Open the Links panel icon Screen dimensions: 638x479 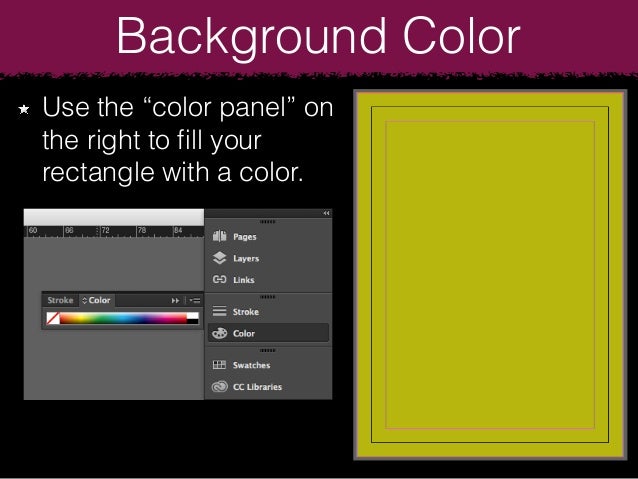(x=219, y=280)
